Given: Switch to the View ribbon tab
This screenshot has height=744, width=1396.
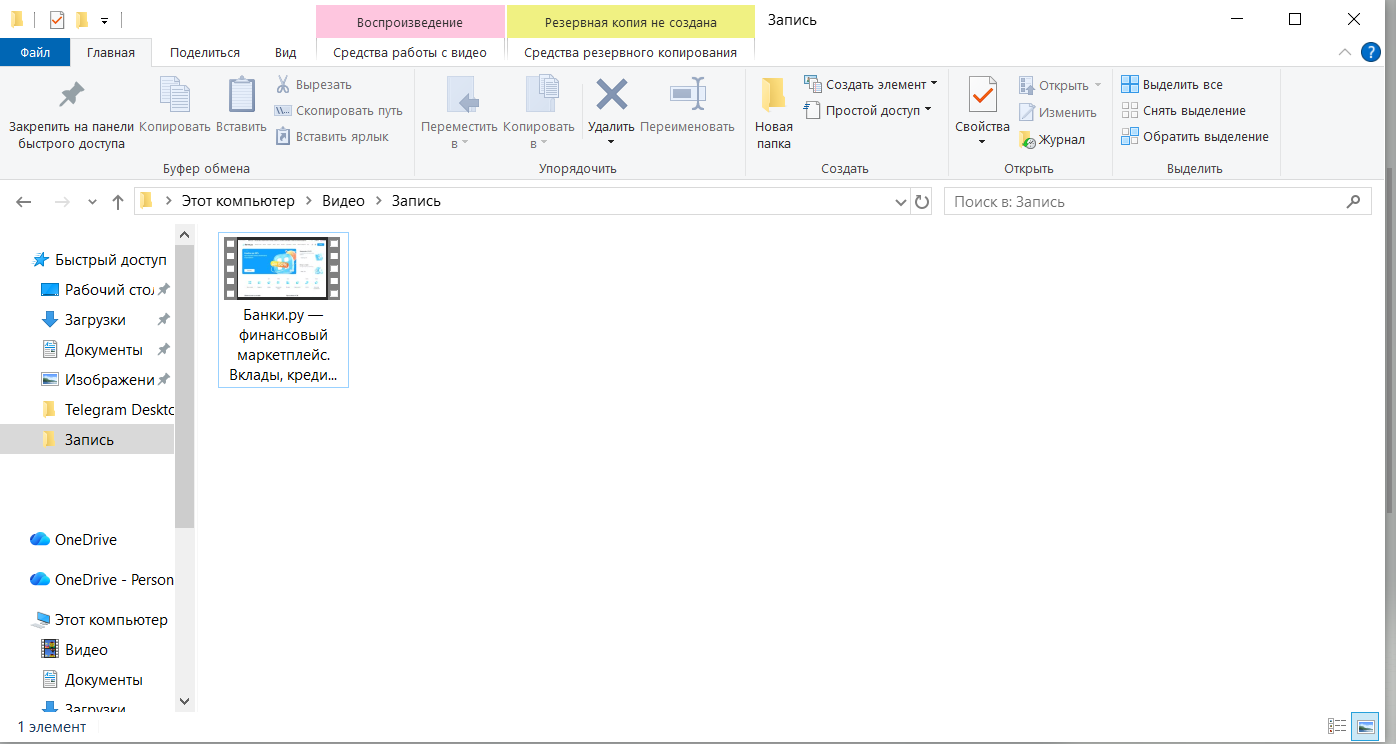Looking at the screenshot, I should coord(285,53).
